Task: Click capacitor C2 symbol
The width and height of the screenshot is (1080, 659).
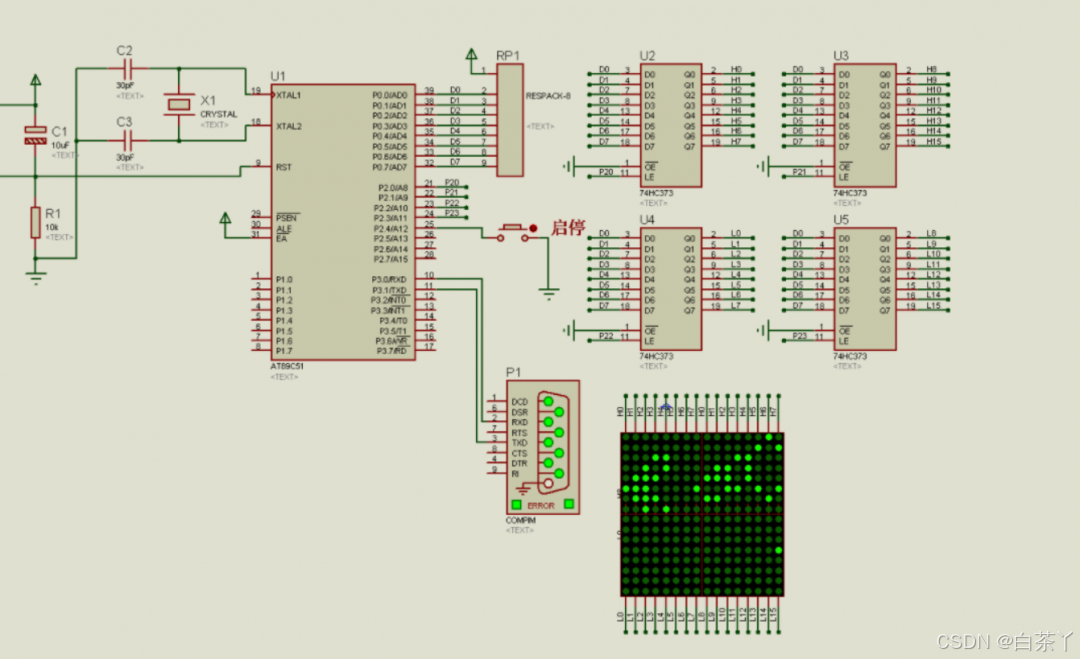Action: pos(127,68)
